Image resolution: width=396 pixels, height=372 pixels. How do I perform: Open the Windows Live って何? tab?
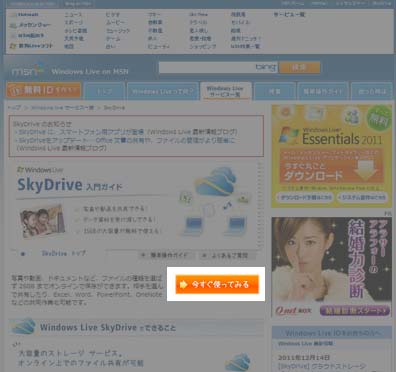pos(163,91)
